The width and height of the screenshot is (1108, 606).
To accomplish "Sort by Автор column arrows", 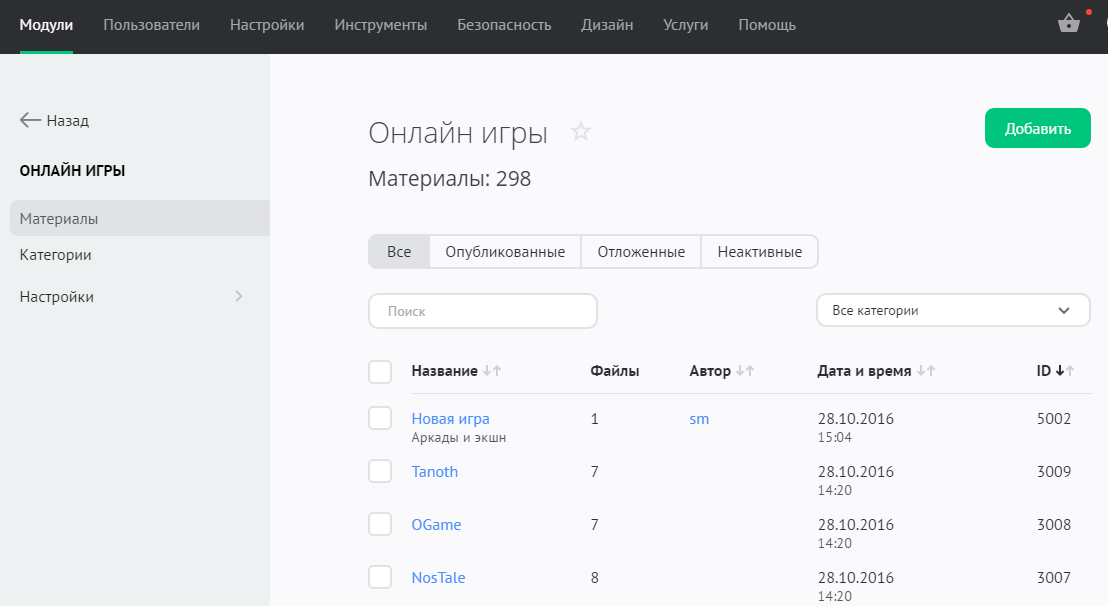I will tap(745, 371).
